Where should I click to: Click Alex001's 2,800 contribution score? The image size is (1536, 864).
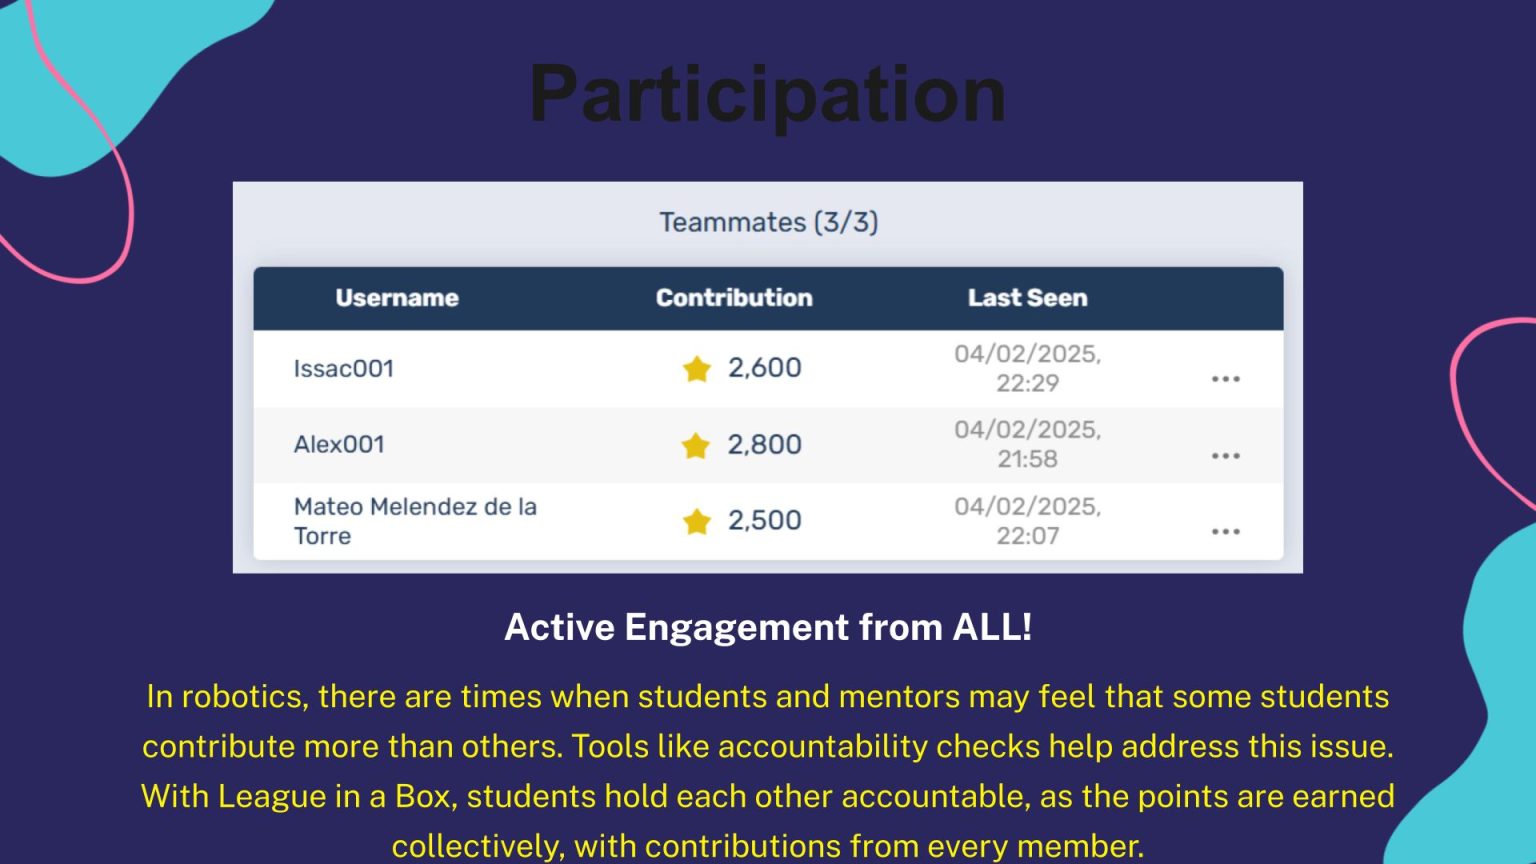tap(764, 445)
